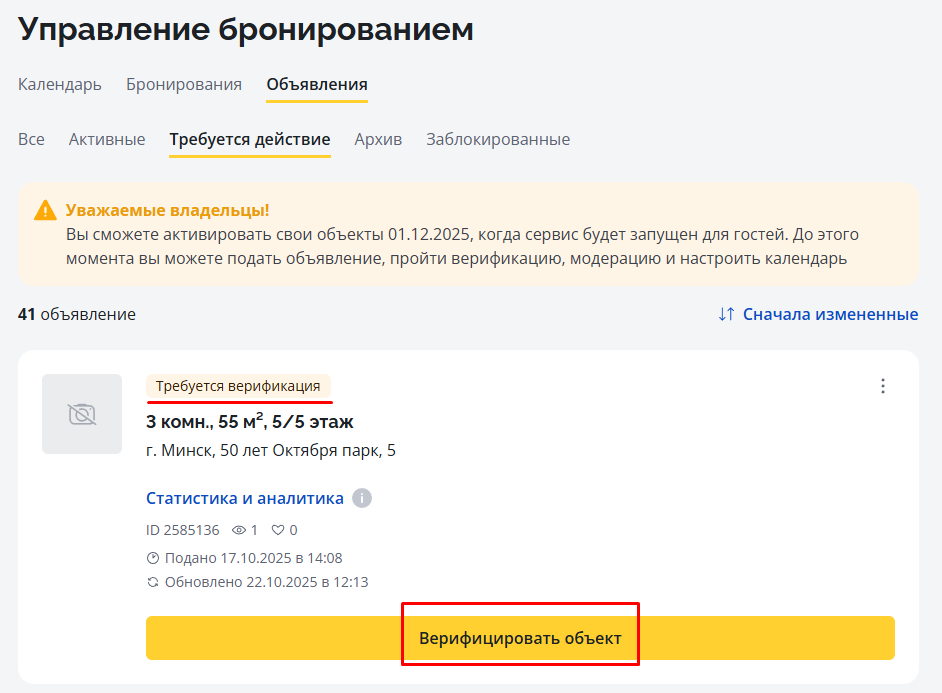
Task: Open the three-dot listing options menu
Action: (882, 386)
